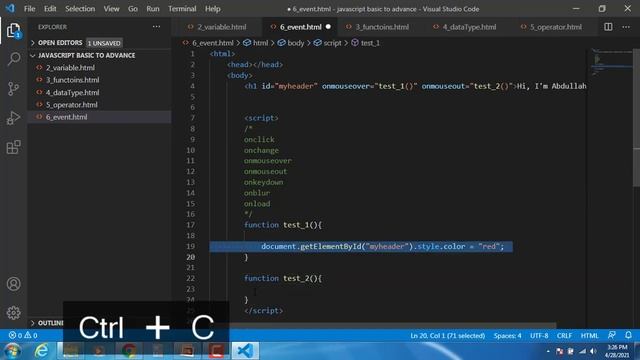Open 4_dataType.html in Explorer tree
Screen dimensions: 640x360
(73, 93)
